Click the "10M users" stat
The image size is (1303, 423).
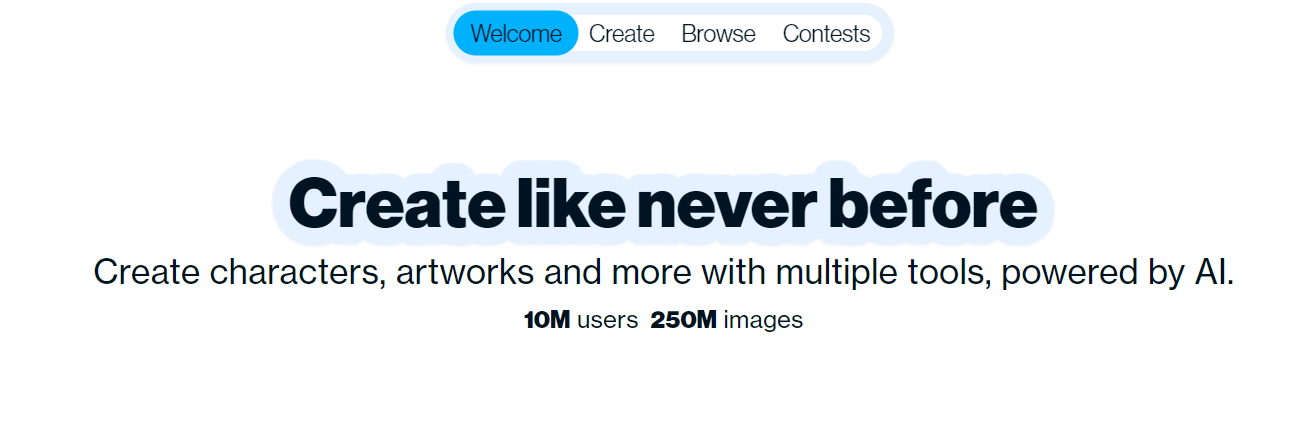coord(581,320)
